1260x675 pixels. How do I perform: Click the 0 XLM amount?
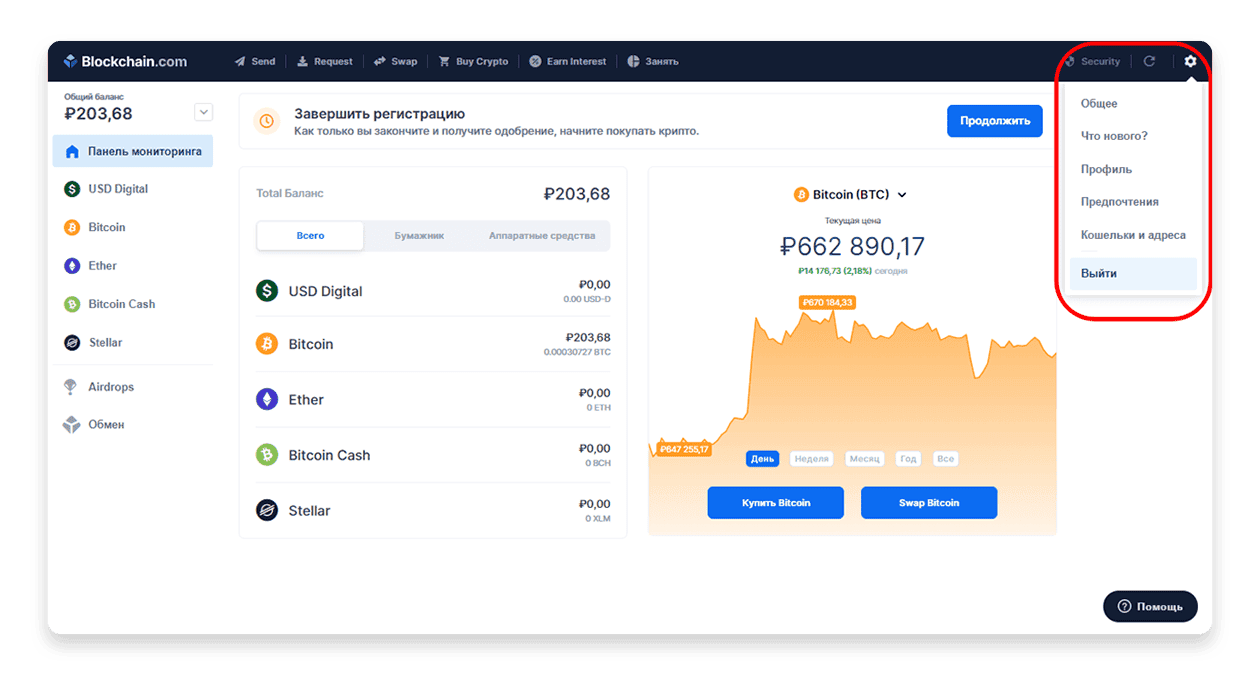[598, 519]
